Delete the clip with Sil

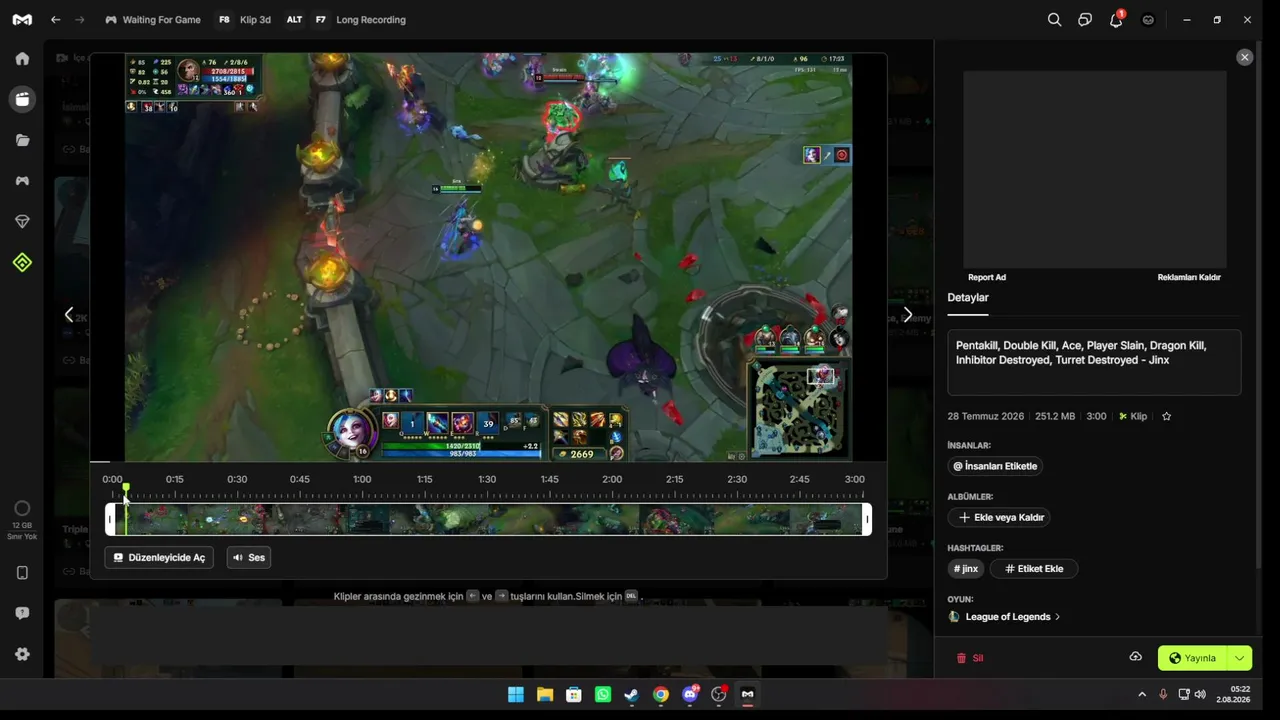pyautogui.click(x=970, y=658)
